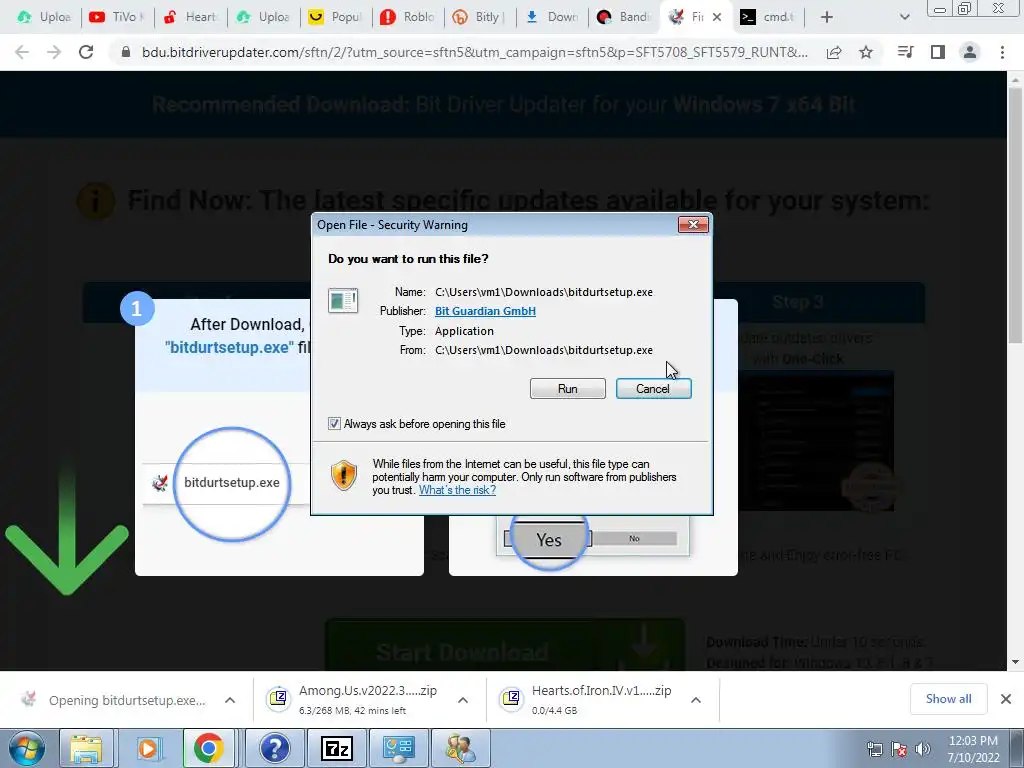Close the downloads bar
This screenshot has height=768, width=1024.
click(1006, 699)
